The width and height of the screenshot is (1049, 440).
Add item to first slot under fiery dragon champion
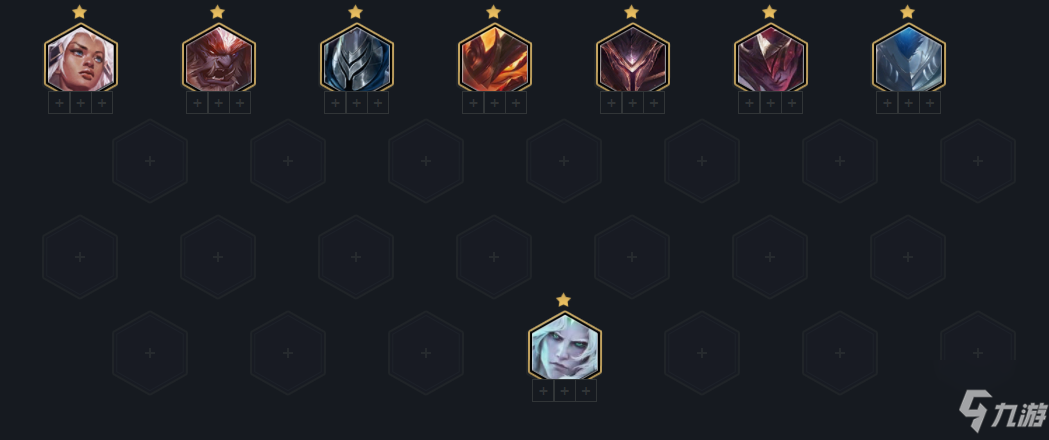[473, 103]
